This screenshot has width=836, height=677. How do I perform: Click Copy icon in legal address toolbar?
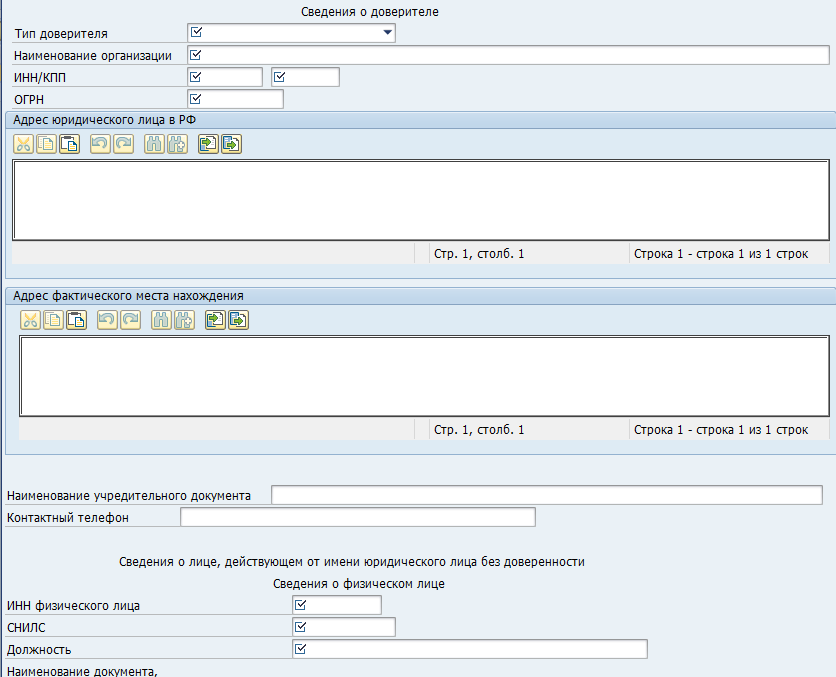tap(46, 144)
